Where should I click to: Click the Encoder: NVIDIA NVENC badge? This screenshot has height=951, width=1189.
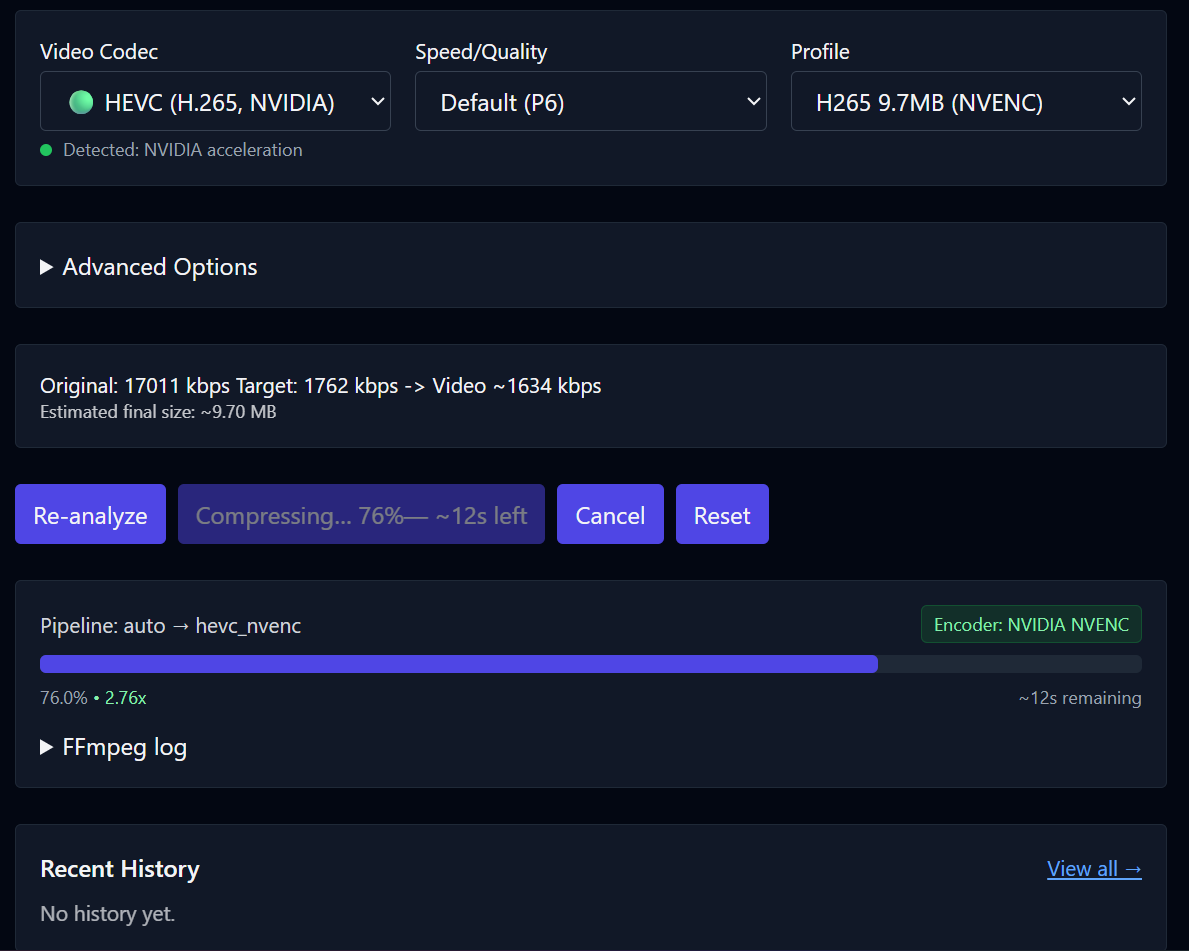point(1031,623)
